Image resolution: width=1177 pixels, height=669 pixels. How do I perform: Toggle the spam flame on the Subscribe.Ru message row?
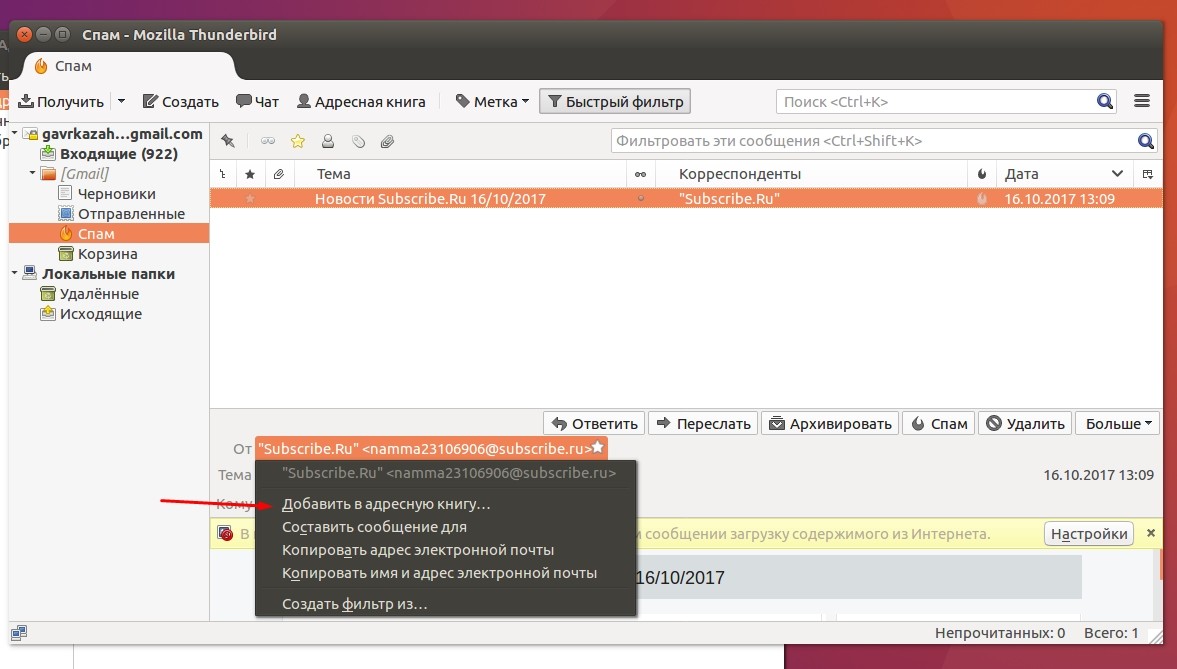(x=982, y=199)
